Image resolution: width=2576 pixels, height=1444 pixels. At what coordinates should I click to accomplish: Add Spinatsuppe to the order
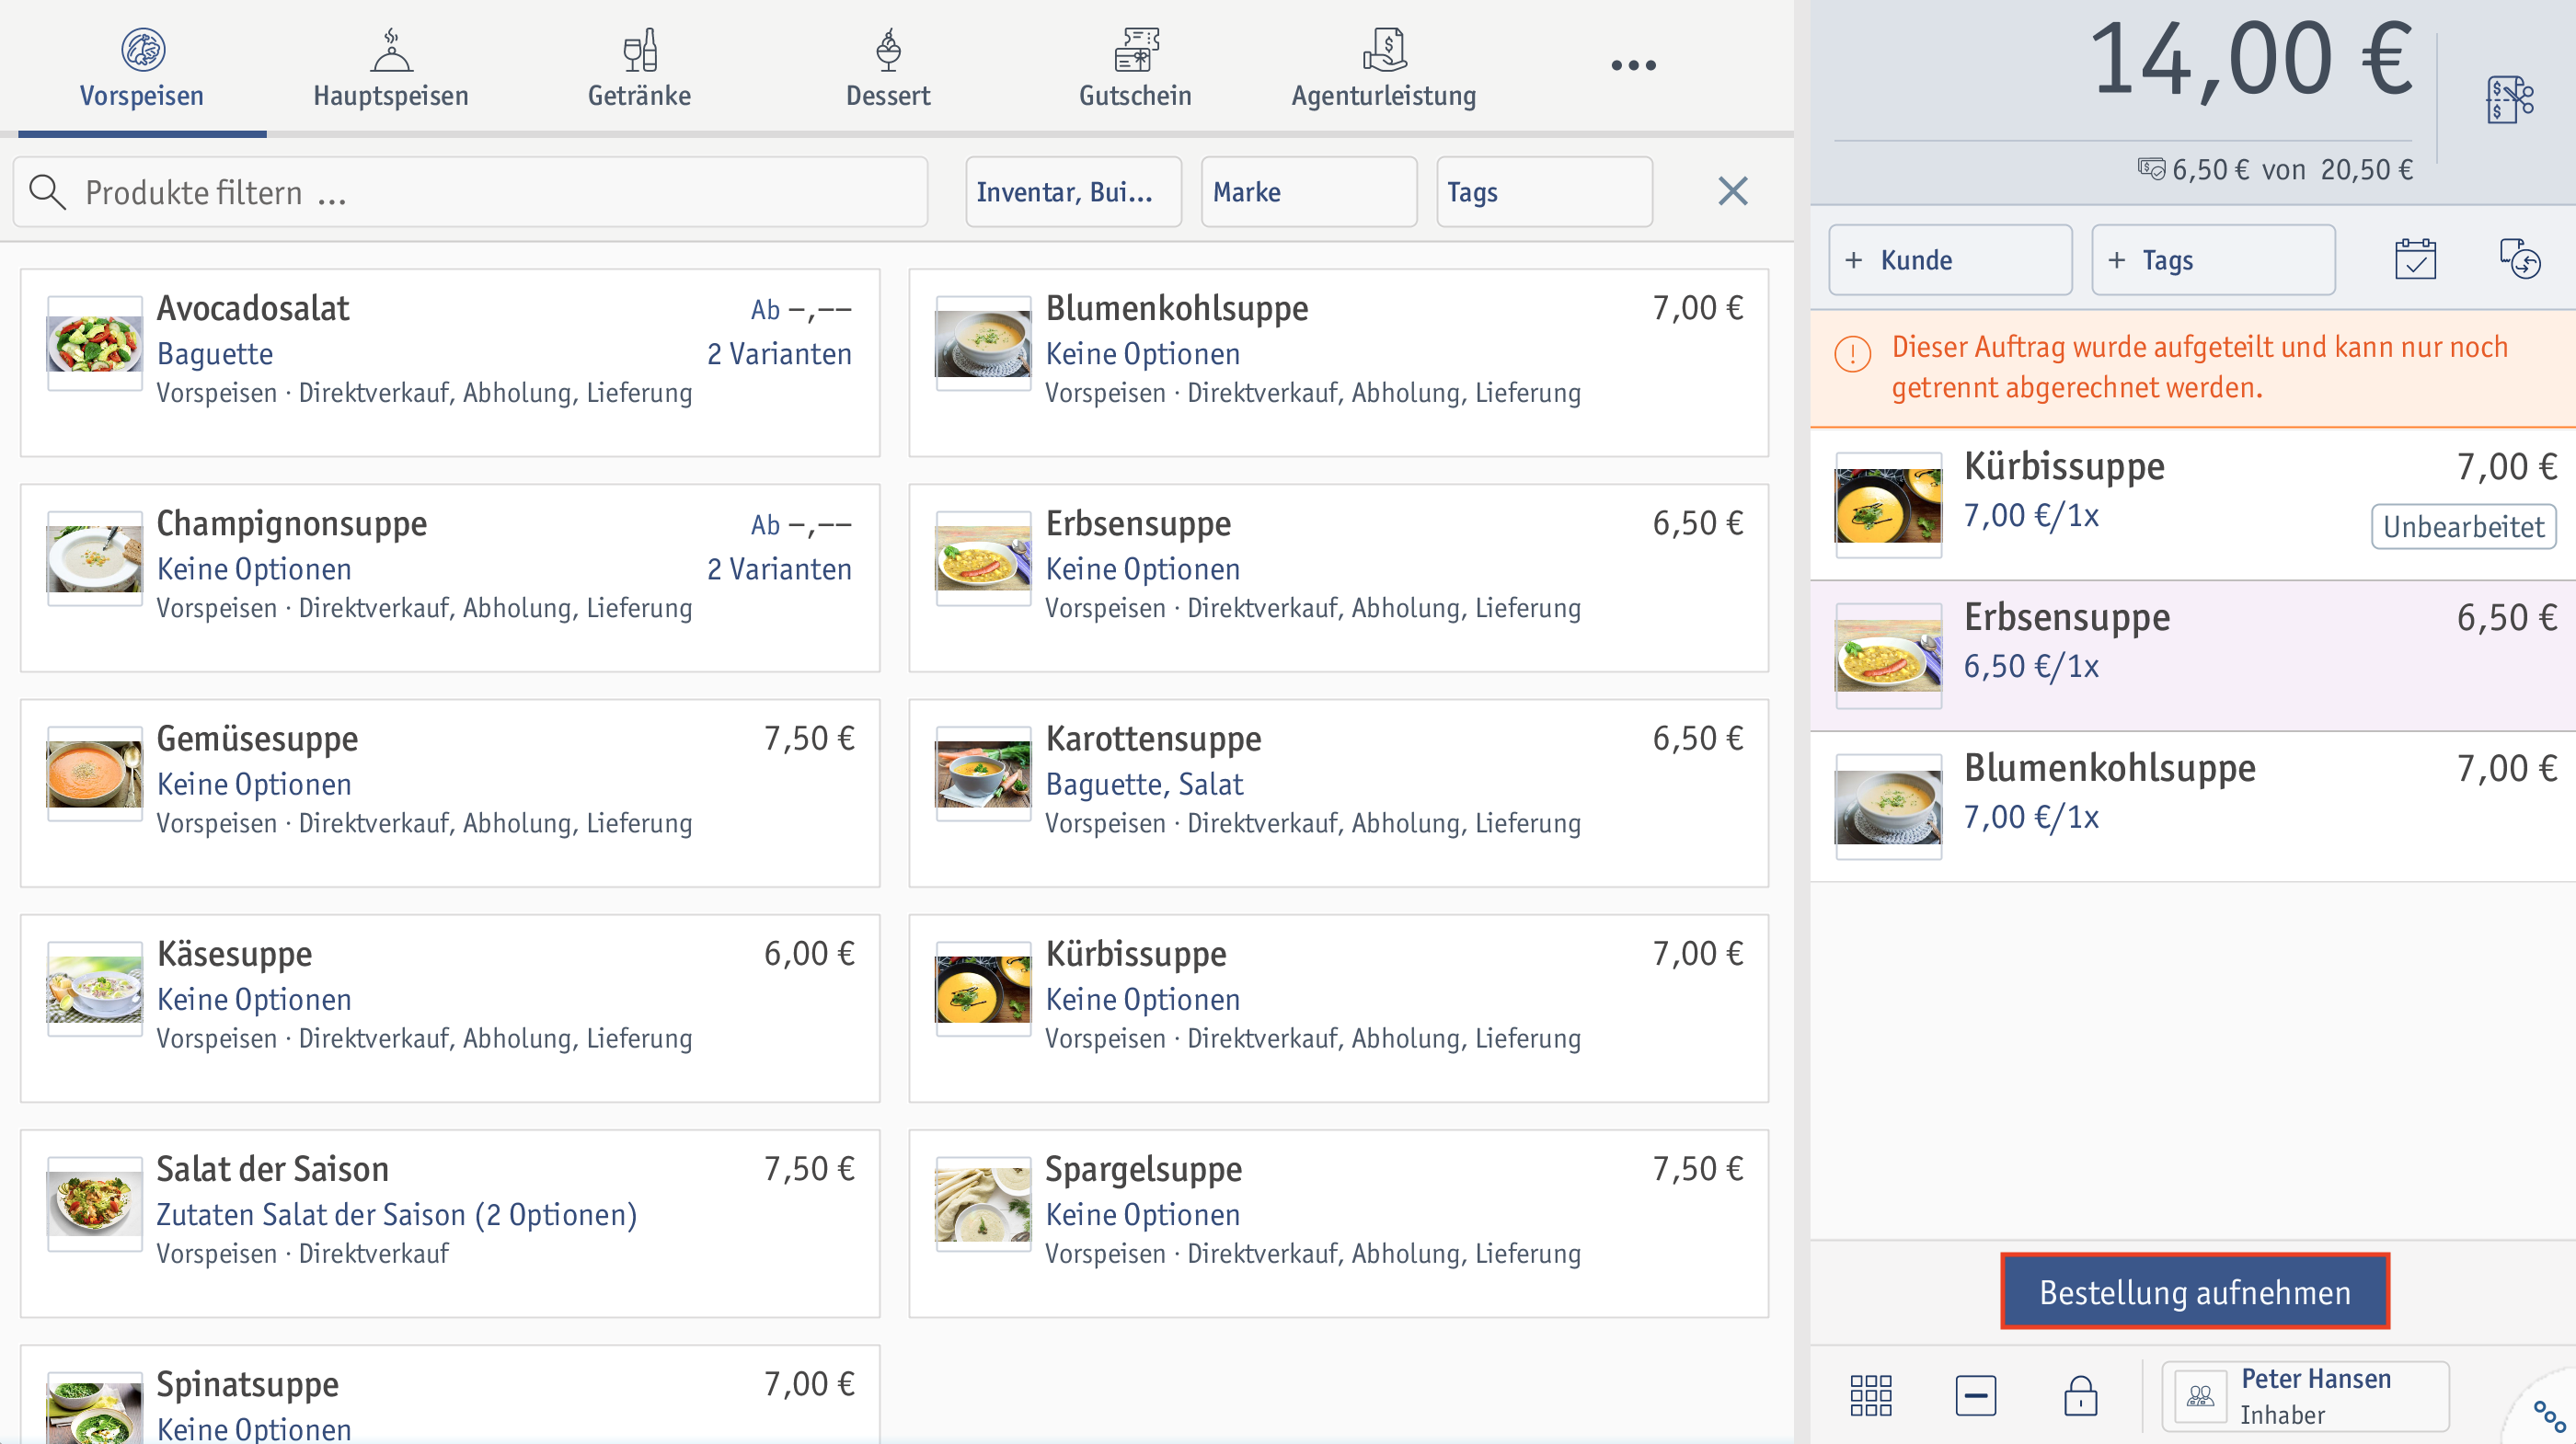click(450, 1394)
